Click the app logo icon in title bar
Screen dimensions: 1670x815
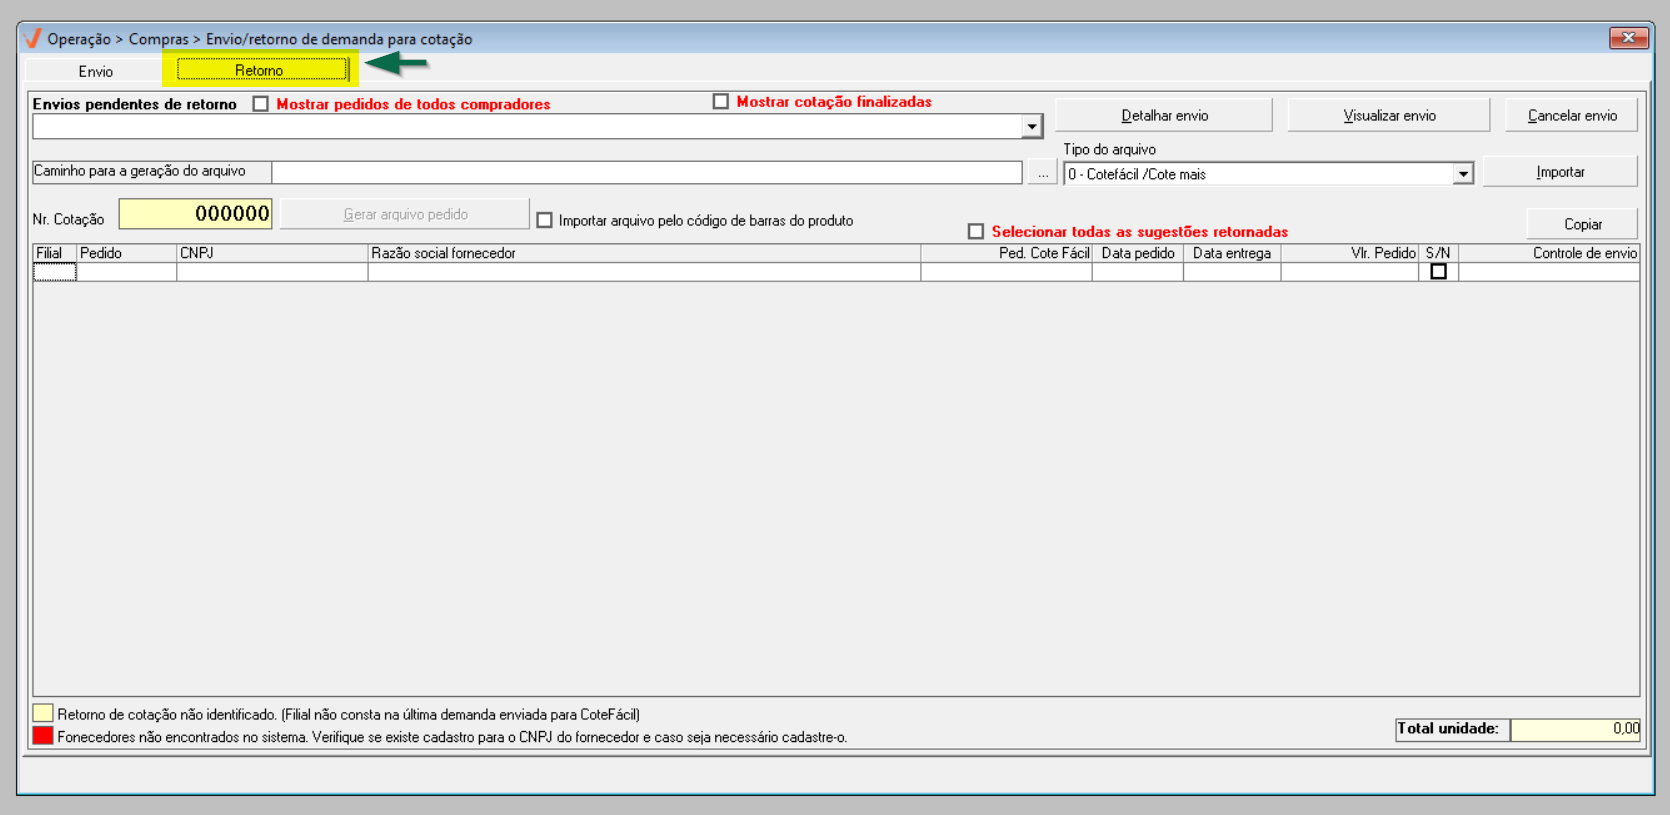pos(33,39)
